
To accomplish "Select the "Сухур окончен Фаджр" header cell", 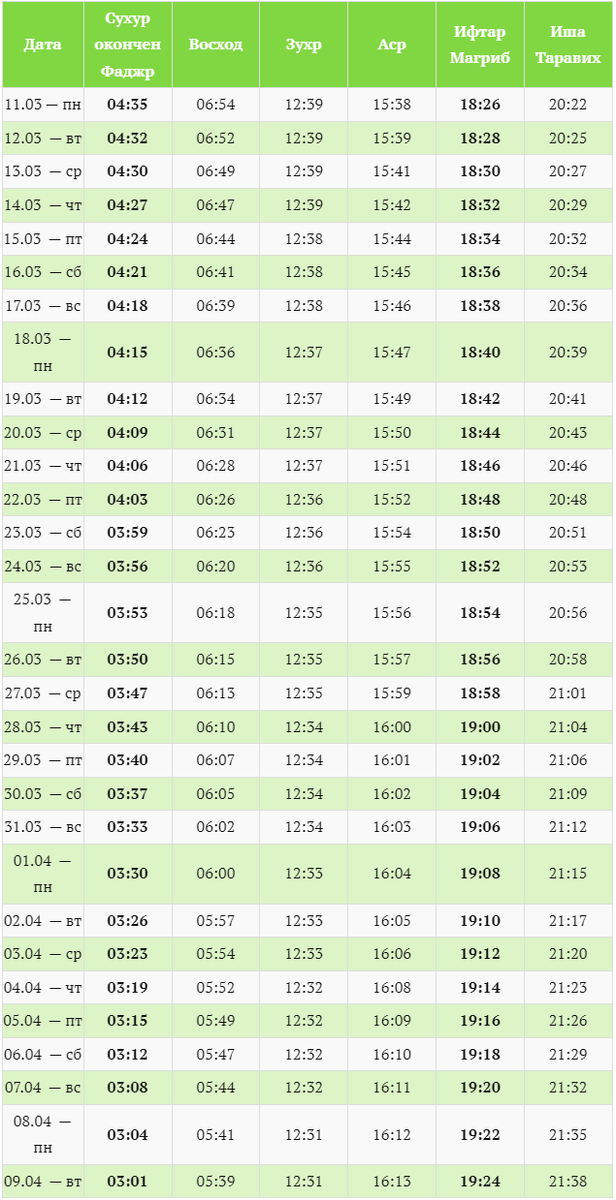I will pyautogui.click(x=128, y=45).
